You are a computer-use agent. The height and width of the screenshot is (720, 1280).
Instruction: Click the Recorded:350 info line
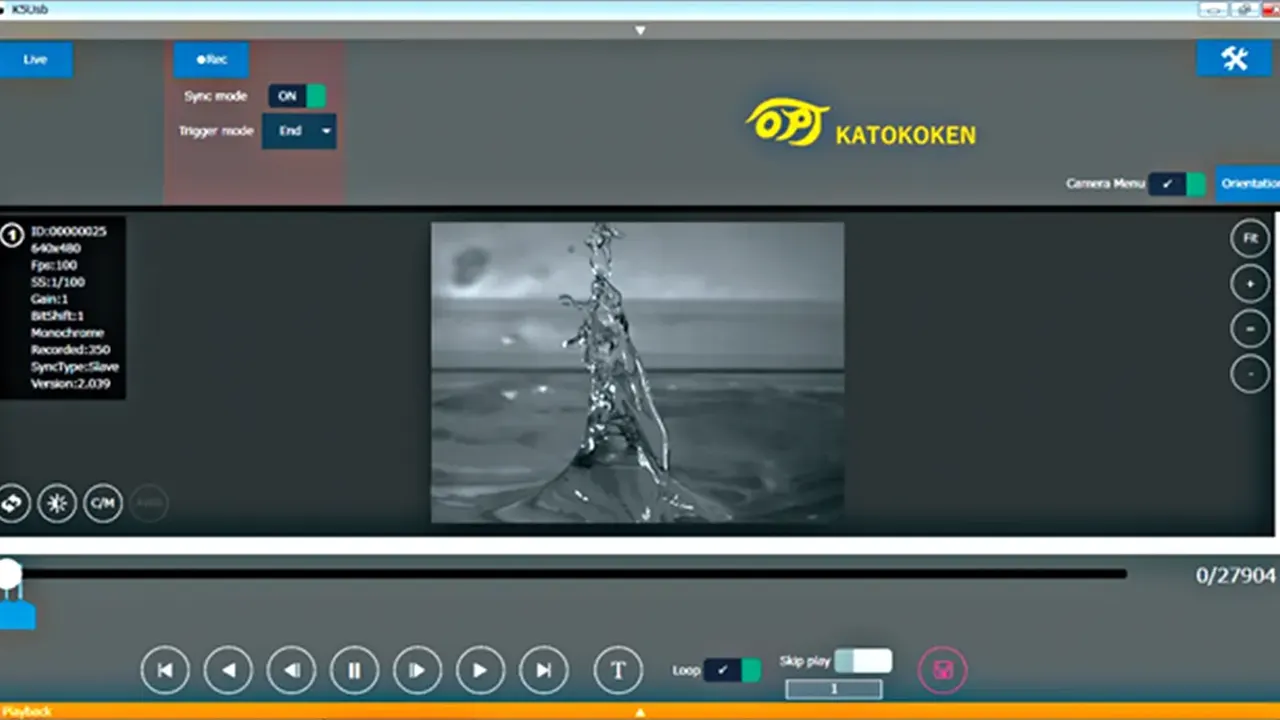[x=71, y=350]
